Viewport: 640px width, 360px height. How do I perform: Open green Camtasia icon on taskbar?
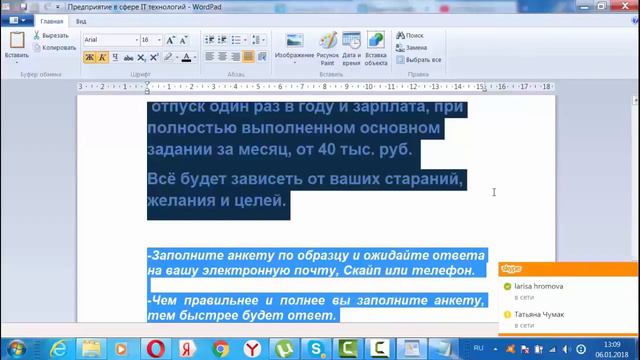pos(348,349)
